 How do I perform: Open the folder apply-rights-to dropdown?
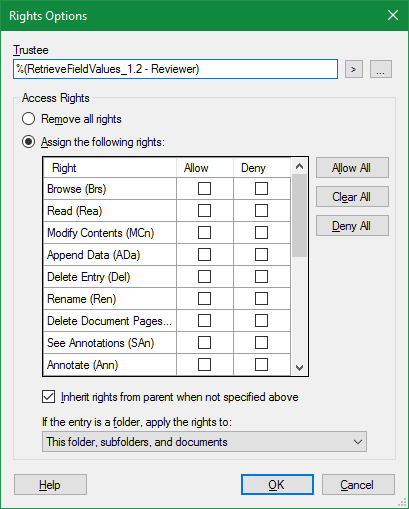(204, 442)
